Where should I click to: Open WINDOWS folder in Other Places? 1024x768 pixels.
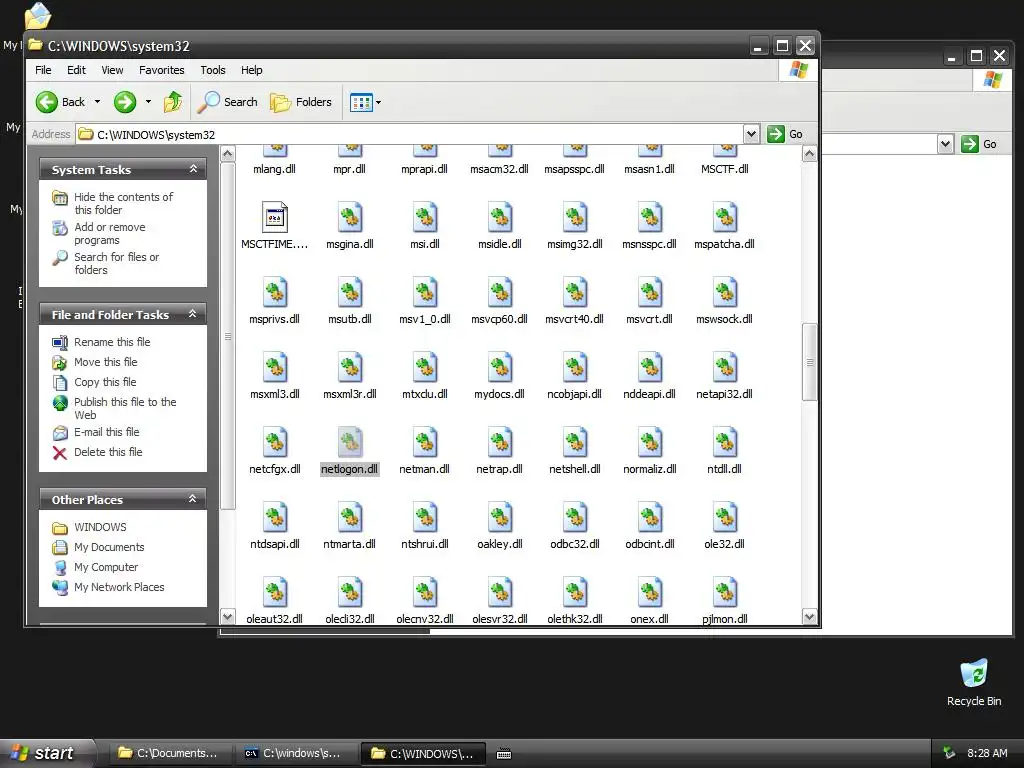(100, 527)
